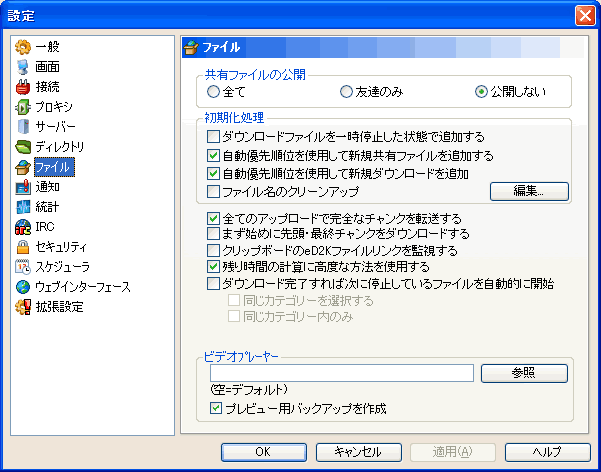Open the サーバー settings page
The height and width of the screenshot is (472, 601).
click(x=56, y=127)
